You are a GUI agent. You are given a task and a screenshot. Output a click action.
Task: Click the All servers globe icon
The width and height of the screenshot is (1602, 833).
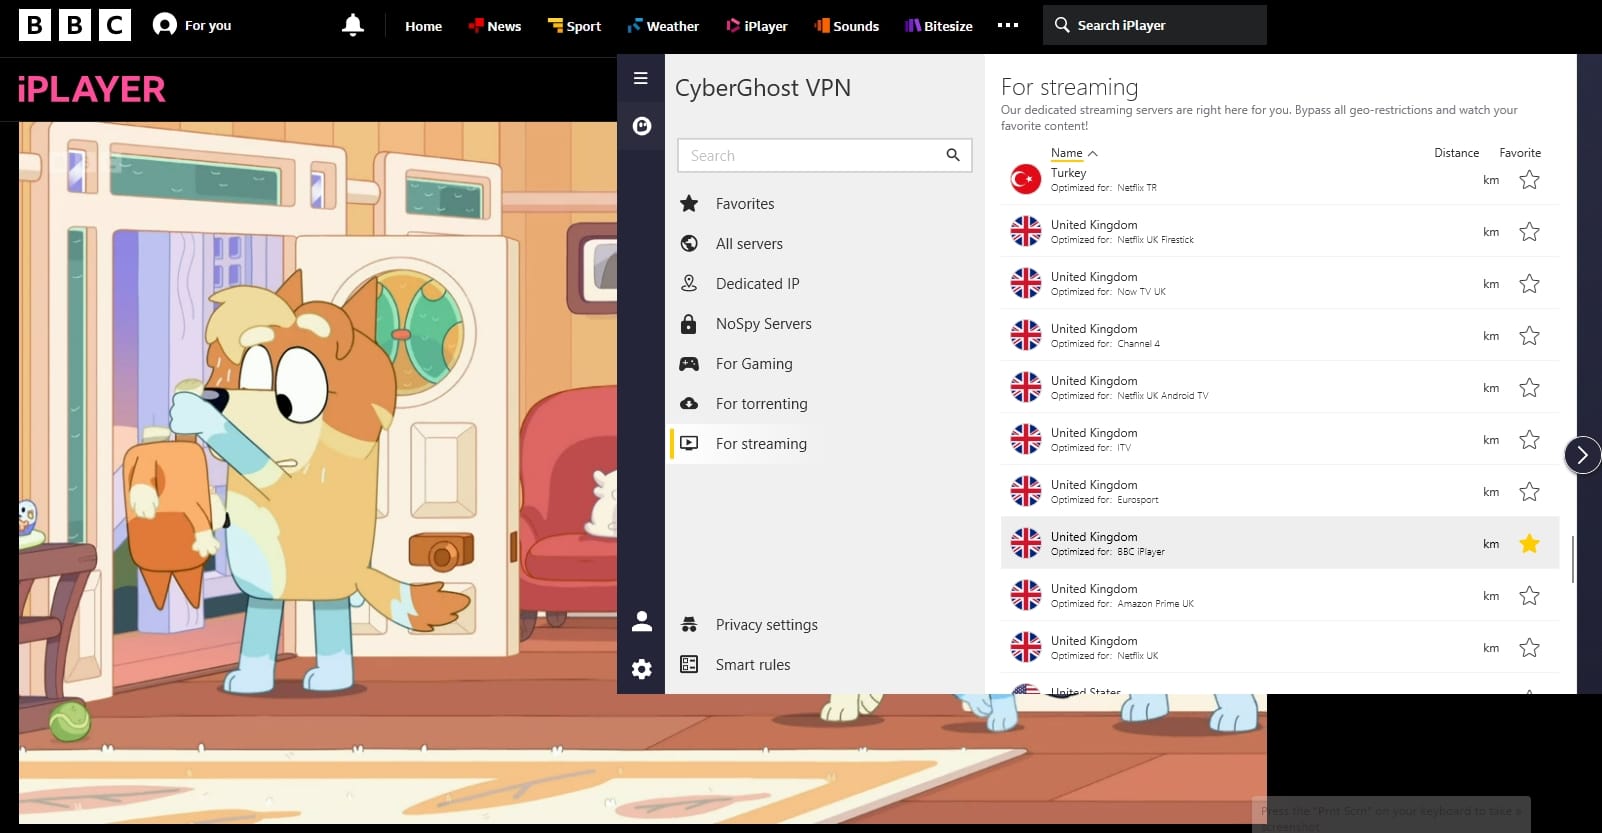coord(689,243)
